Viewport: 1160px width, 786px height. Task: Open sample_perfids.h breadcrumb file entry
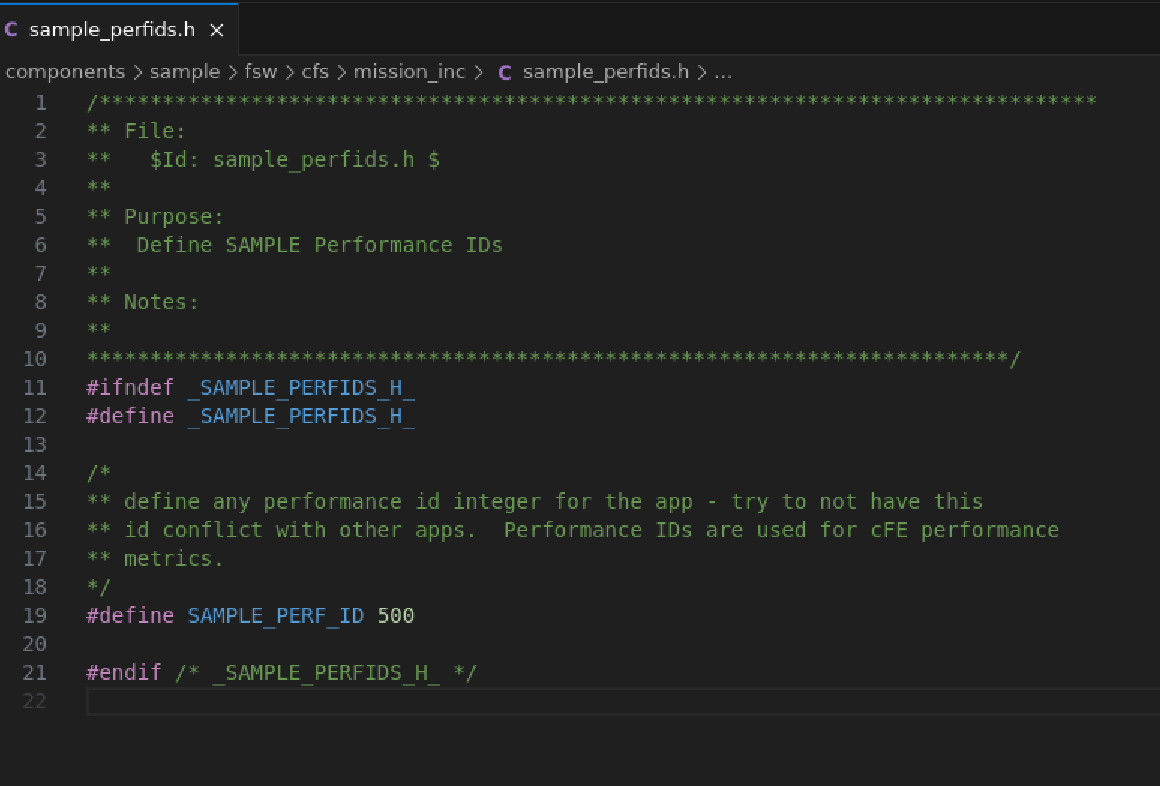tap(605, 72)
